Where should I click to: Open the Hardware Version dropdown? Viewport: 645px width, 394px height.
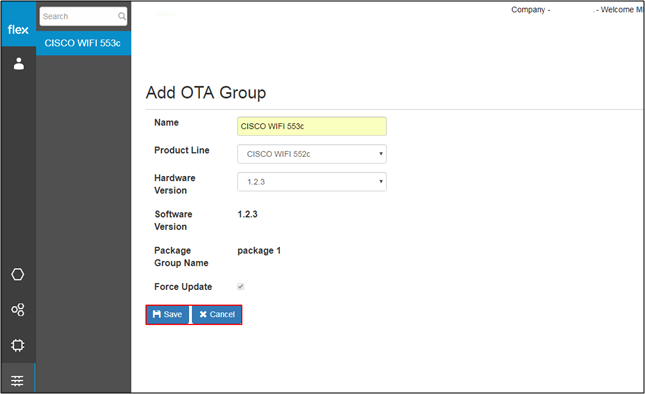[x=312, y=182]
